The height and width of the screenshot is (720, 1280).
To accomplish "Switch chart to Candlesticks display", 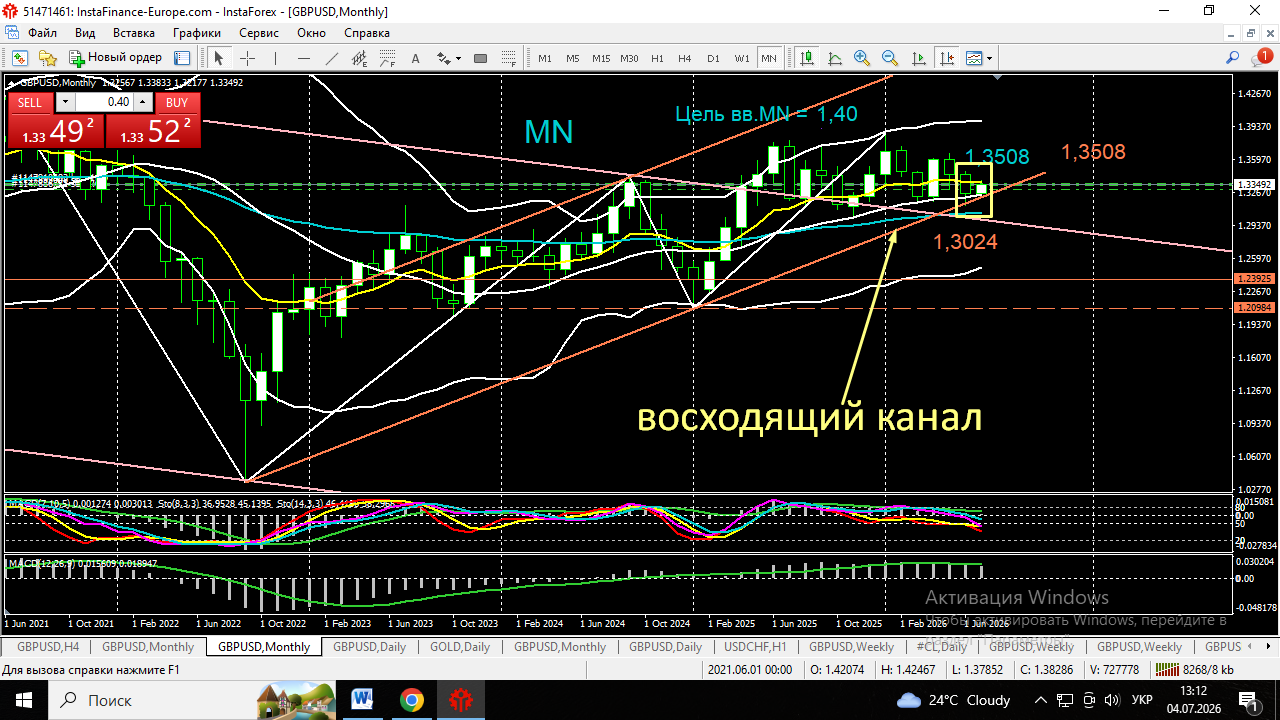I will (x=807, y=58).
